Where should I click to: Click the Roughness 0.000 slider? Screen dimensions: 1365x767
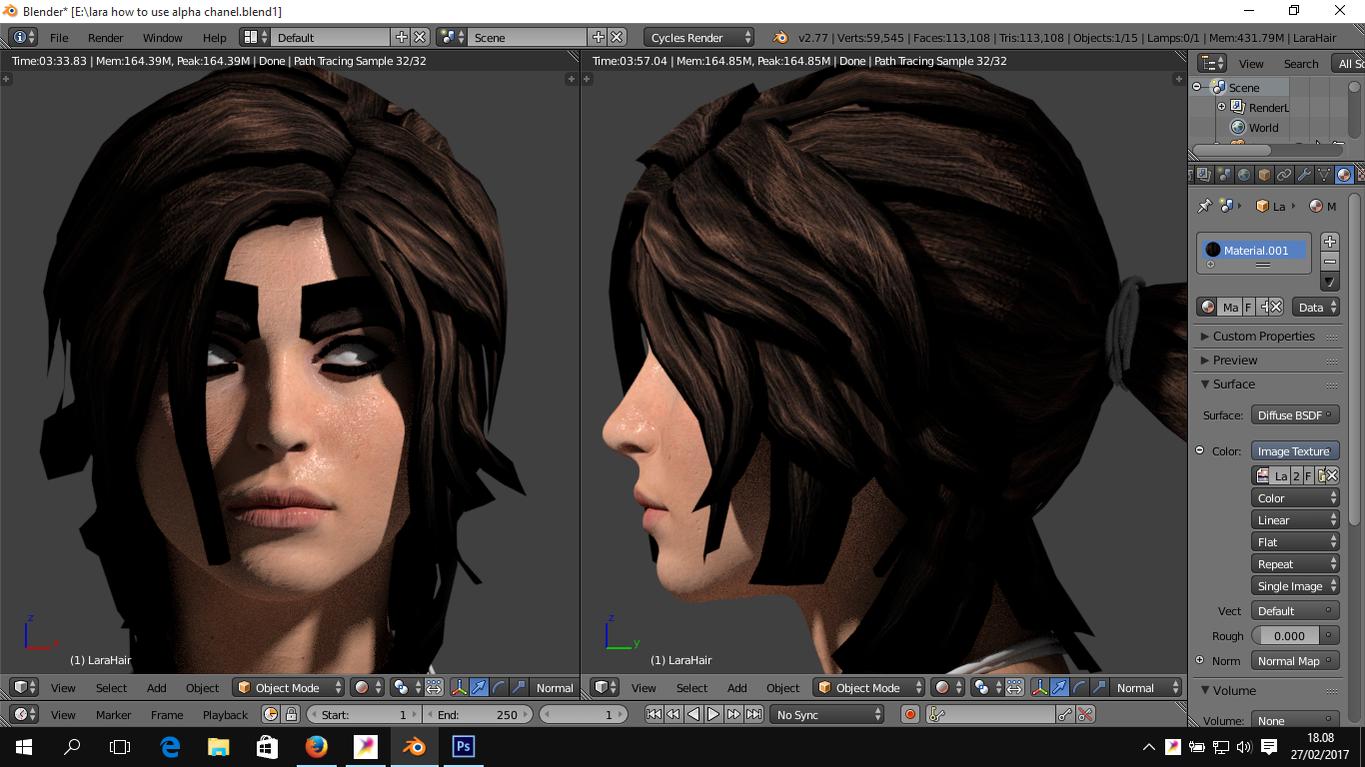pos(1285,635)
